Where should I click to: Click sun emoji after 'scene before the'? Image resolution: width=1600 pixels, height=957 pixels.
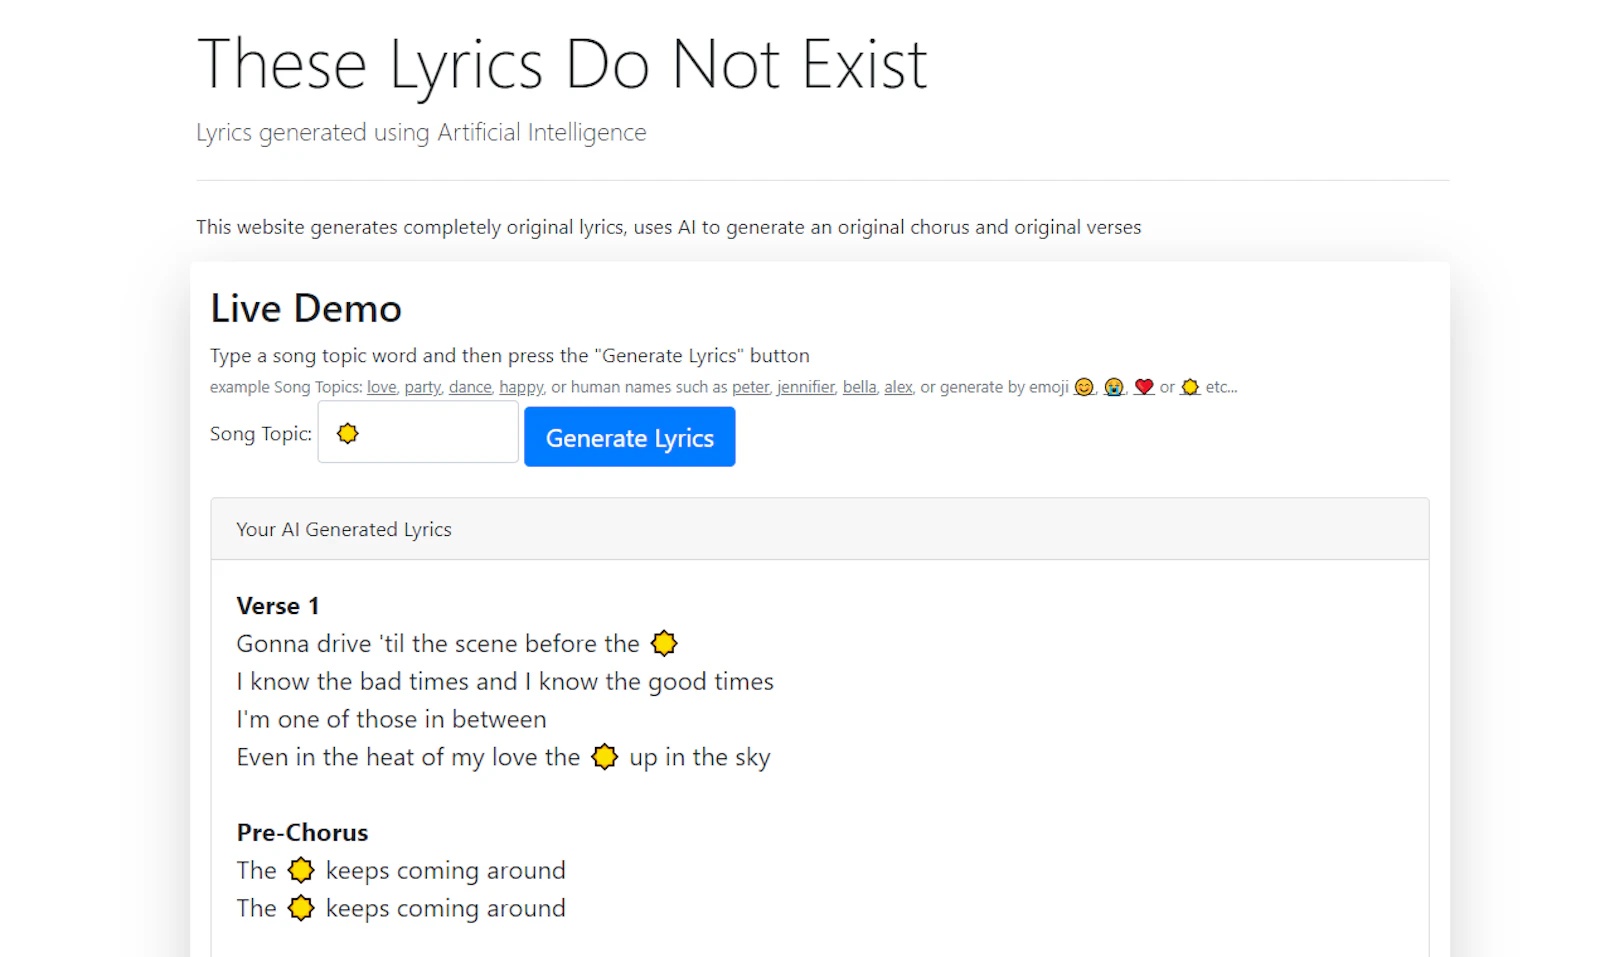pyautogui.click(x=664, y=643)
